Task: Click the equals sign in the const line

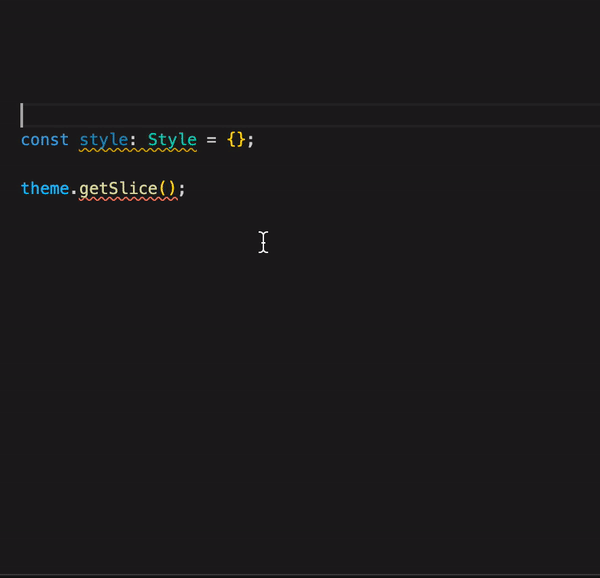Action: tap(211, 140)
